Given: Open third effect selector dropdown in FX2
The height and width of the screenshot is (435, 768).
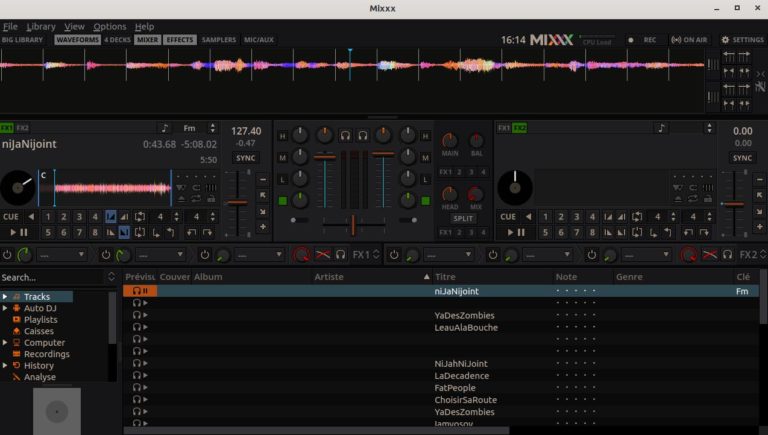Looking at the screenshot, I should (x=646, y=255).
